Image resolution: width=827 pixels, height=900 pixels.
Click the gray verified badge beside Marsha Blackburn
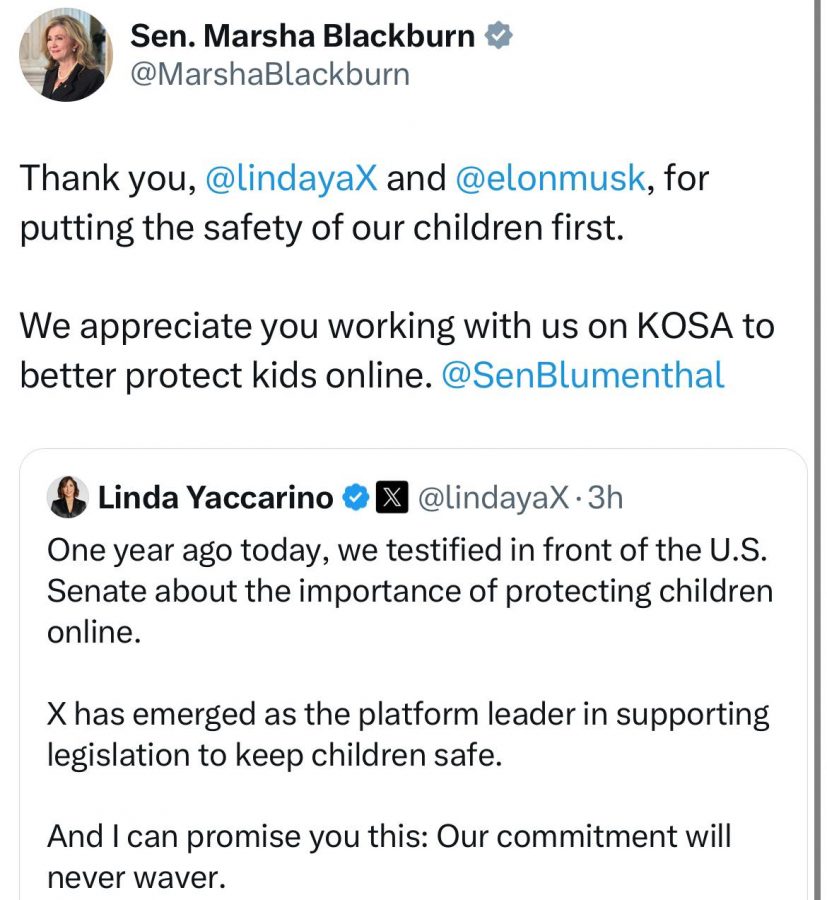coord(499,36)
